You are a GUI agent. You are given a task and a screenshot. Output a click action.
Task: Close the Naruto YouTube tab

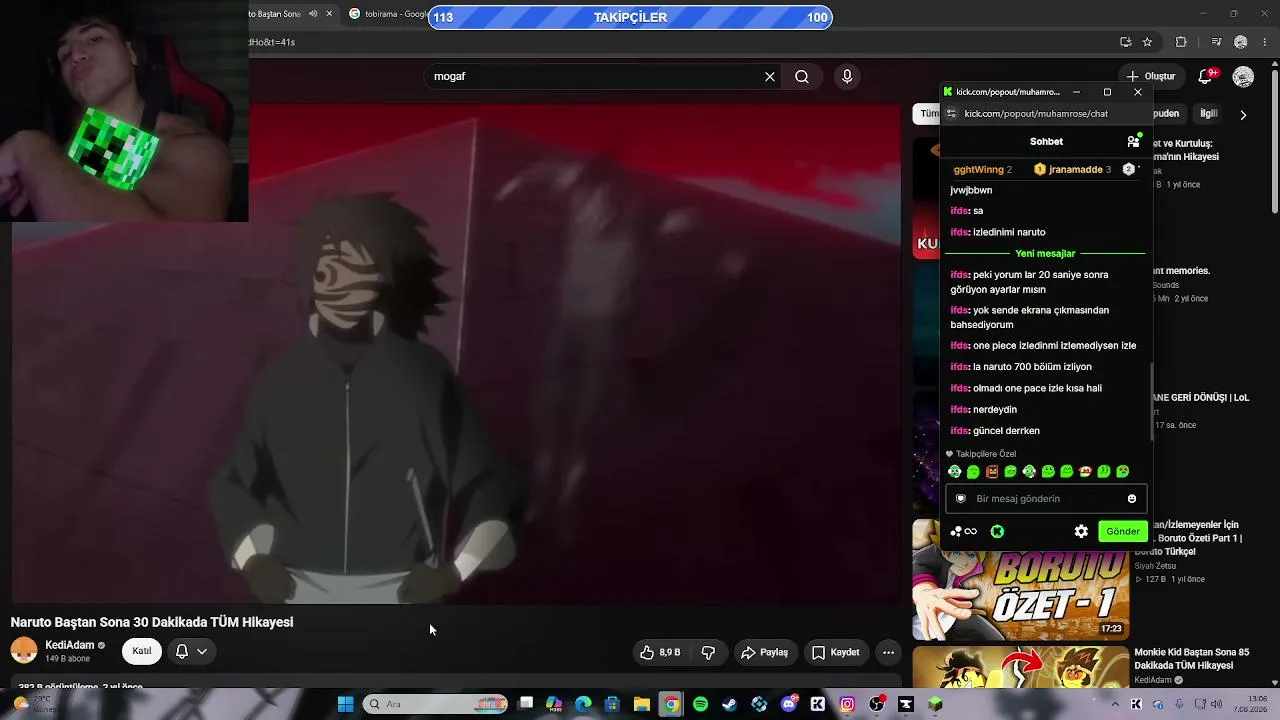(x=329, y=14)
